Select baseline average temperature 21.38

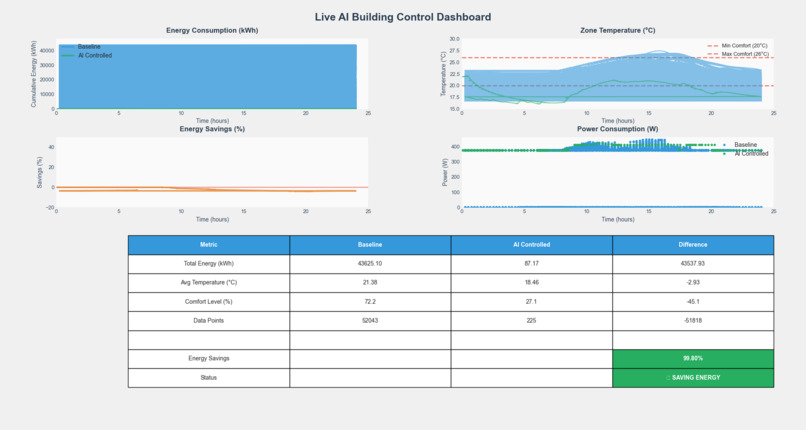[x=370, y=283]
